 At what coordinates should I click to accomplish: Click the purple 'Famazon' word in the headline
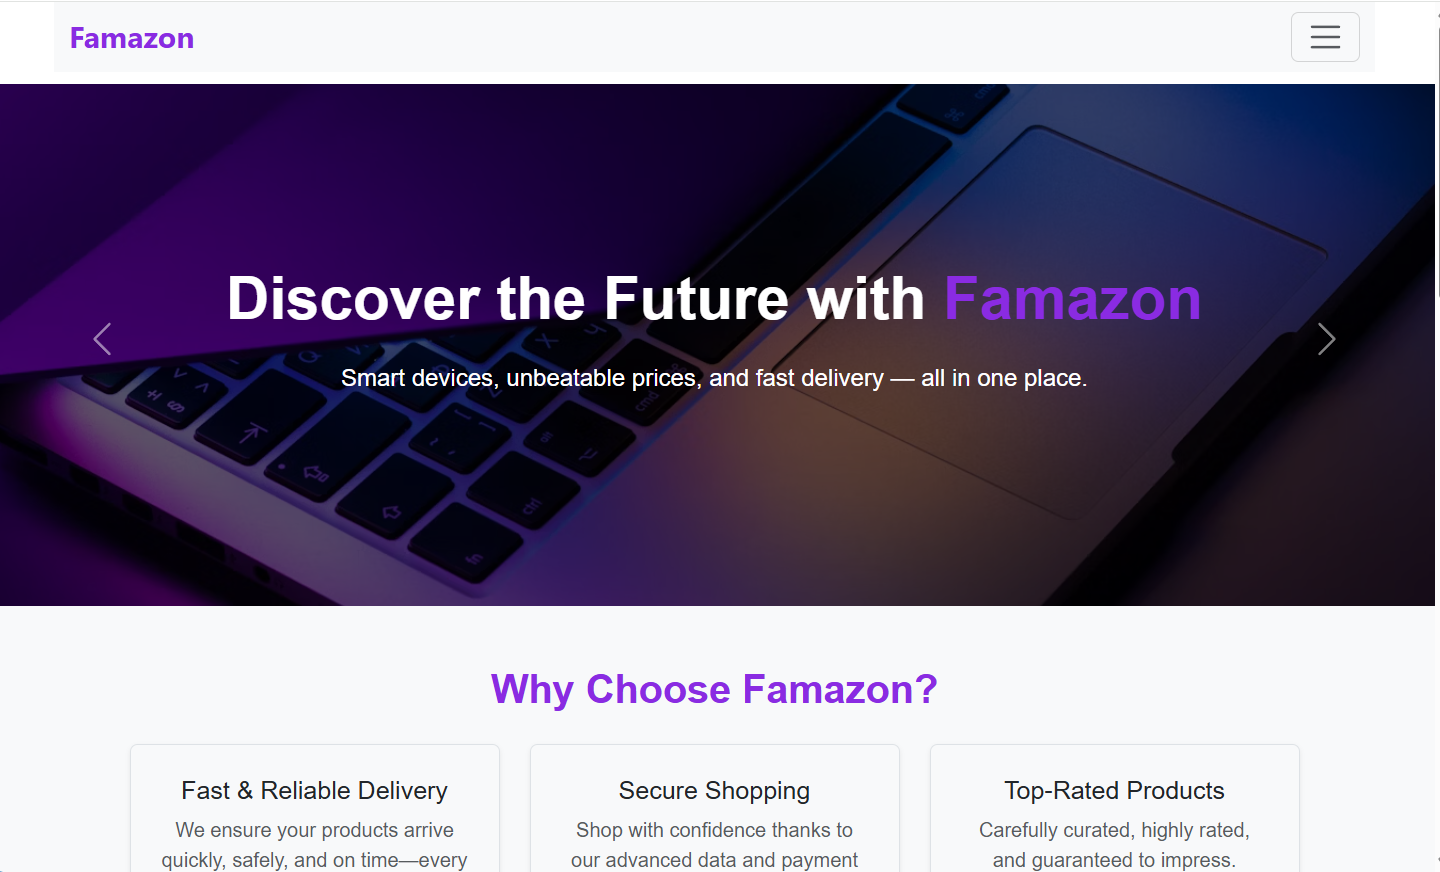(x=1072, y=298)
